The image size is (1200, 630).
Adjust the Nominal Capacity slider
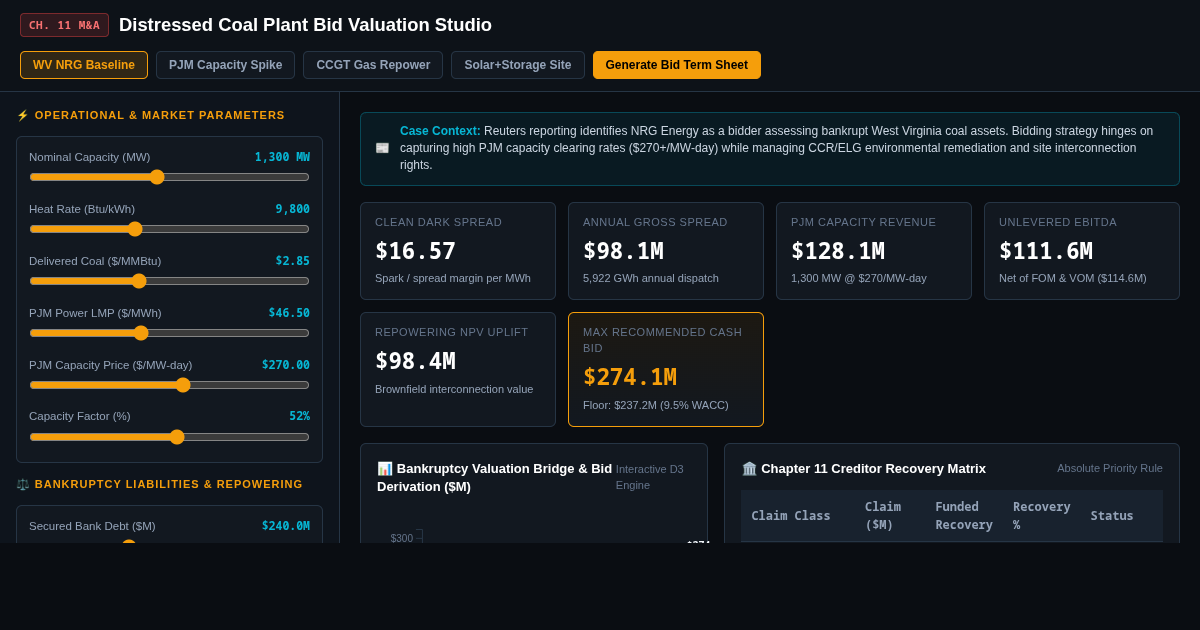[169, 177]
